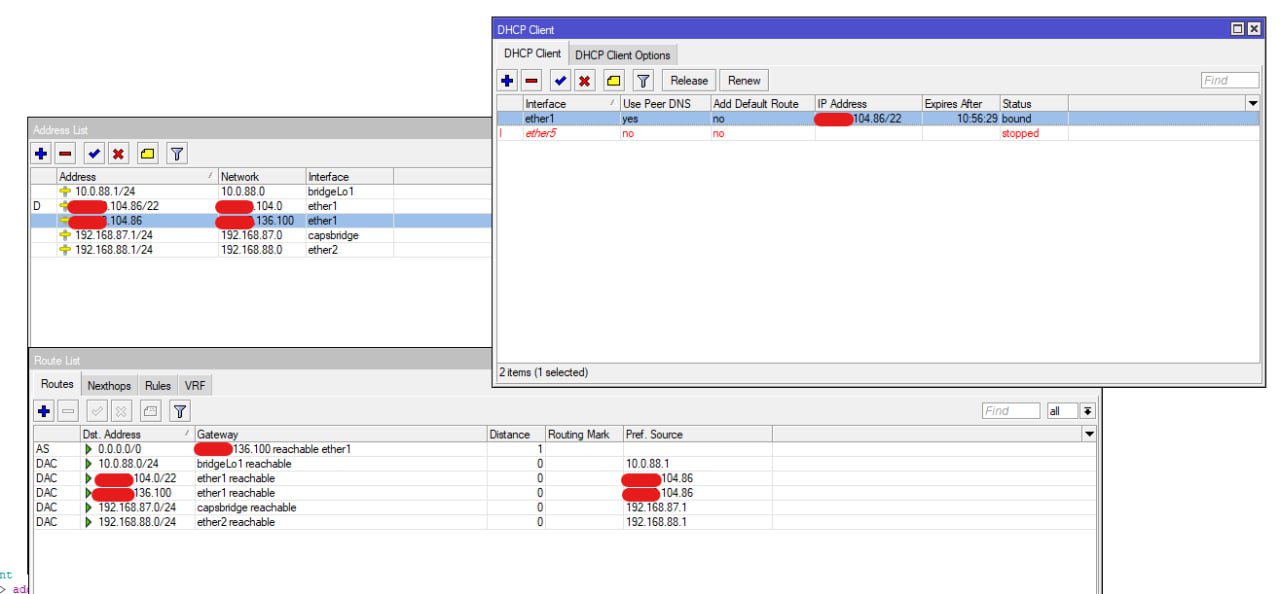The height and width of the screenshot is (594, 1280).
Task: Sort by Add Default Route column
Action: click(x=762, y=104)
